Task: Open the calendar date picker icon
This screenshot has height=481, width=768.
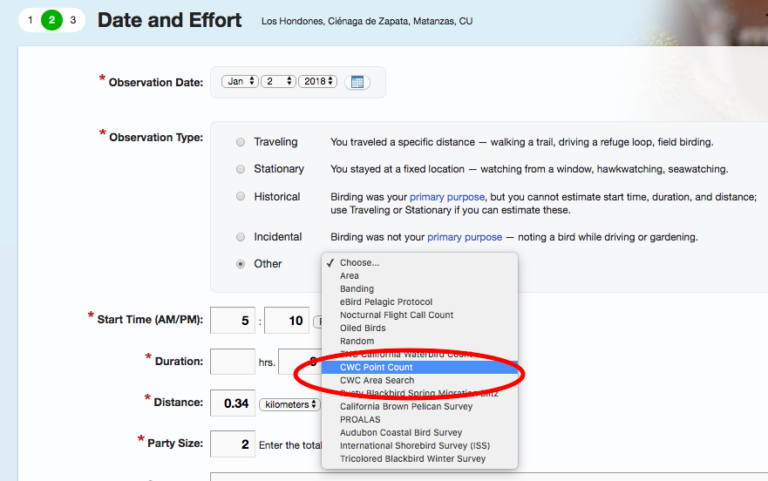Action: [x=357, y=82]
